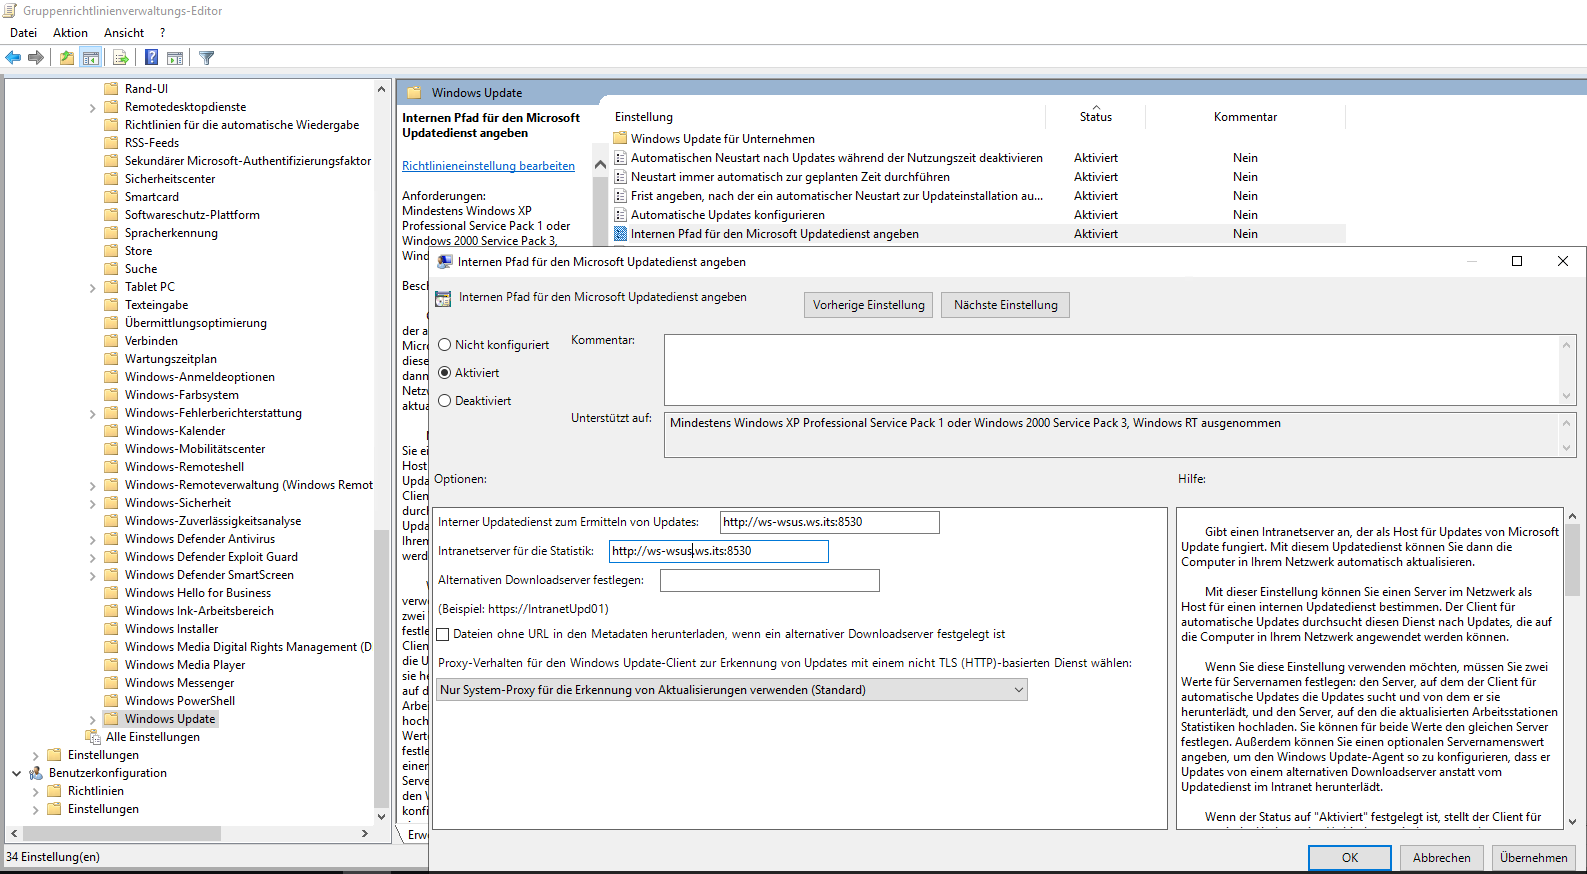Click the export list toolbar icon
Viewport: 1587px width, 874px height.
click(120, 58)
